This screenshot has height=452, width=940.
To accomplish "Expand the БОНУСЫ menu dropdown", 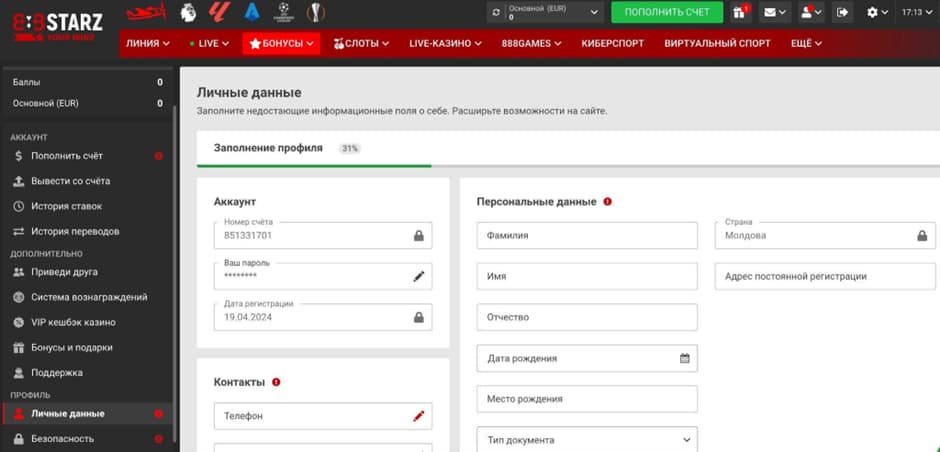I will coord(281,43).
